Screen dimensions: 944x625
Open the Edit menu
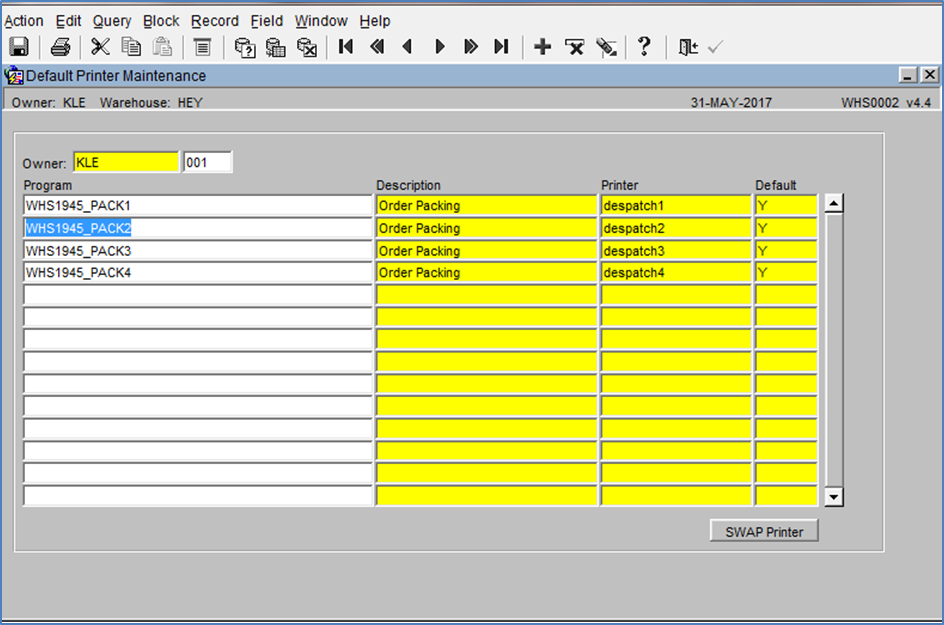pyautogui.click(x=69, y=21)
